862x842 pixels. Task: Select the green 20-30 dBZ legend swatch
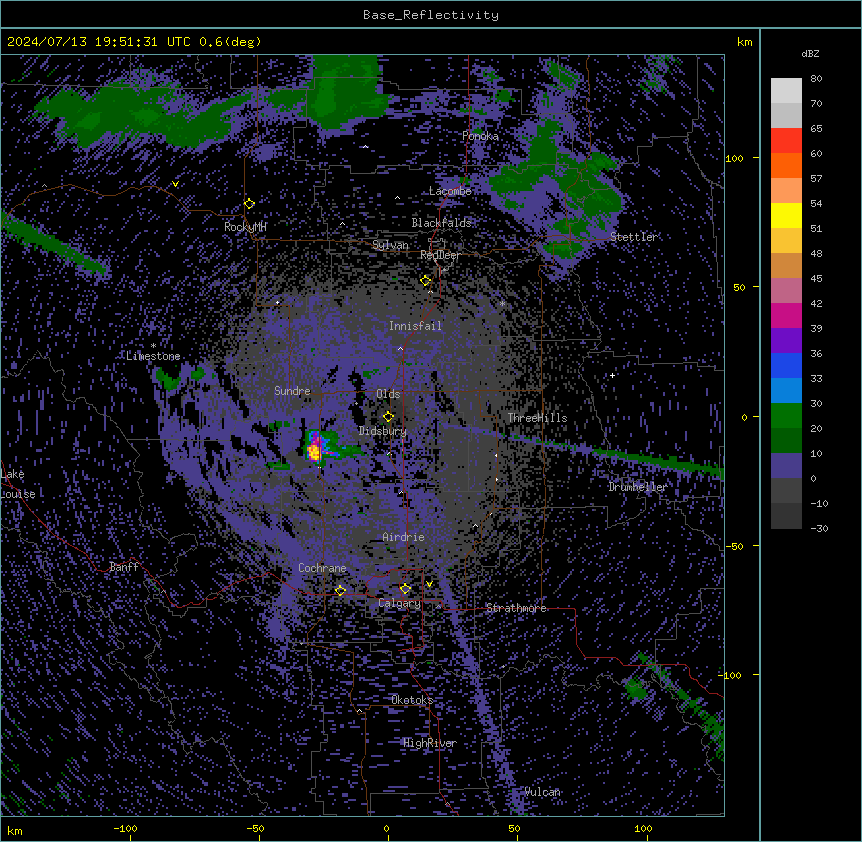(x=786, y=416)
